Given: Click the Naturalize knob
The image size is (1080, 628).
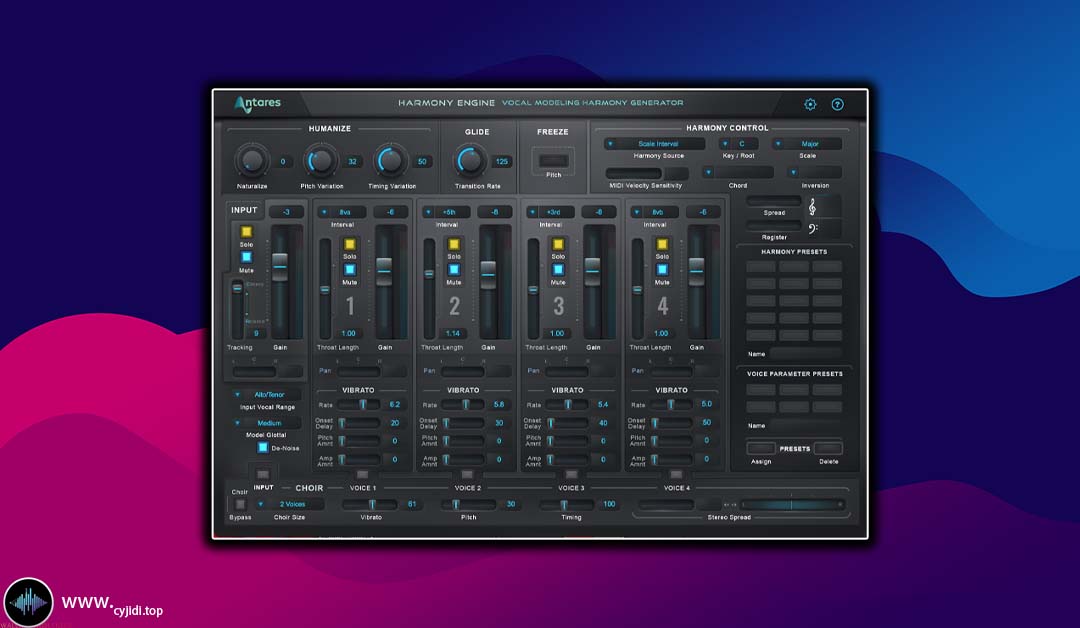Looking at the screenshot, I should pyautogui.click(x=251, y=161).
